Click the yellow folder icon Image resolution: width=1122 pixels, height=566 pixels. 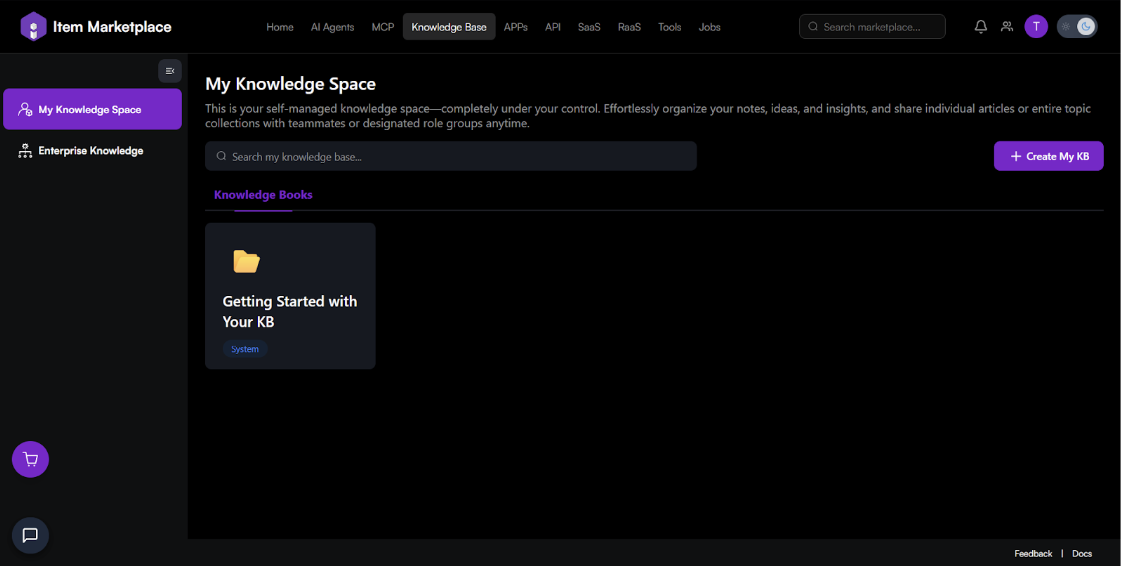click(246, 262)
